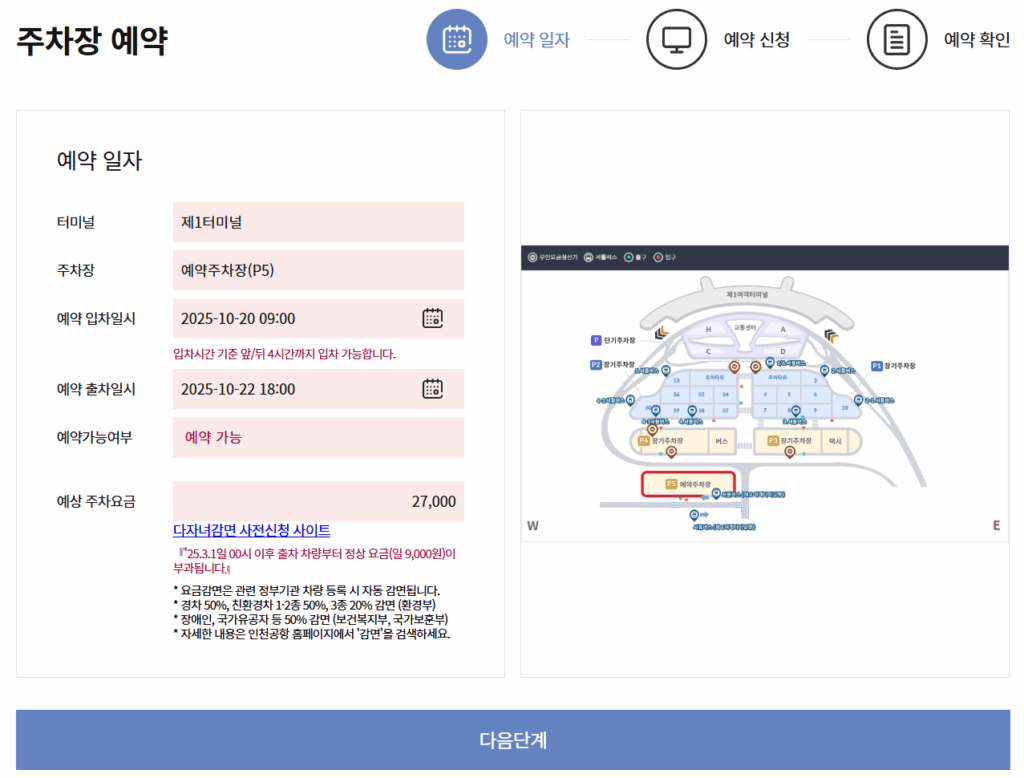
Task: Click the purple P 단기주차장 badge
Action: coord(596,340)
